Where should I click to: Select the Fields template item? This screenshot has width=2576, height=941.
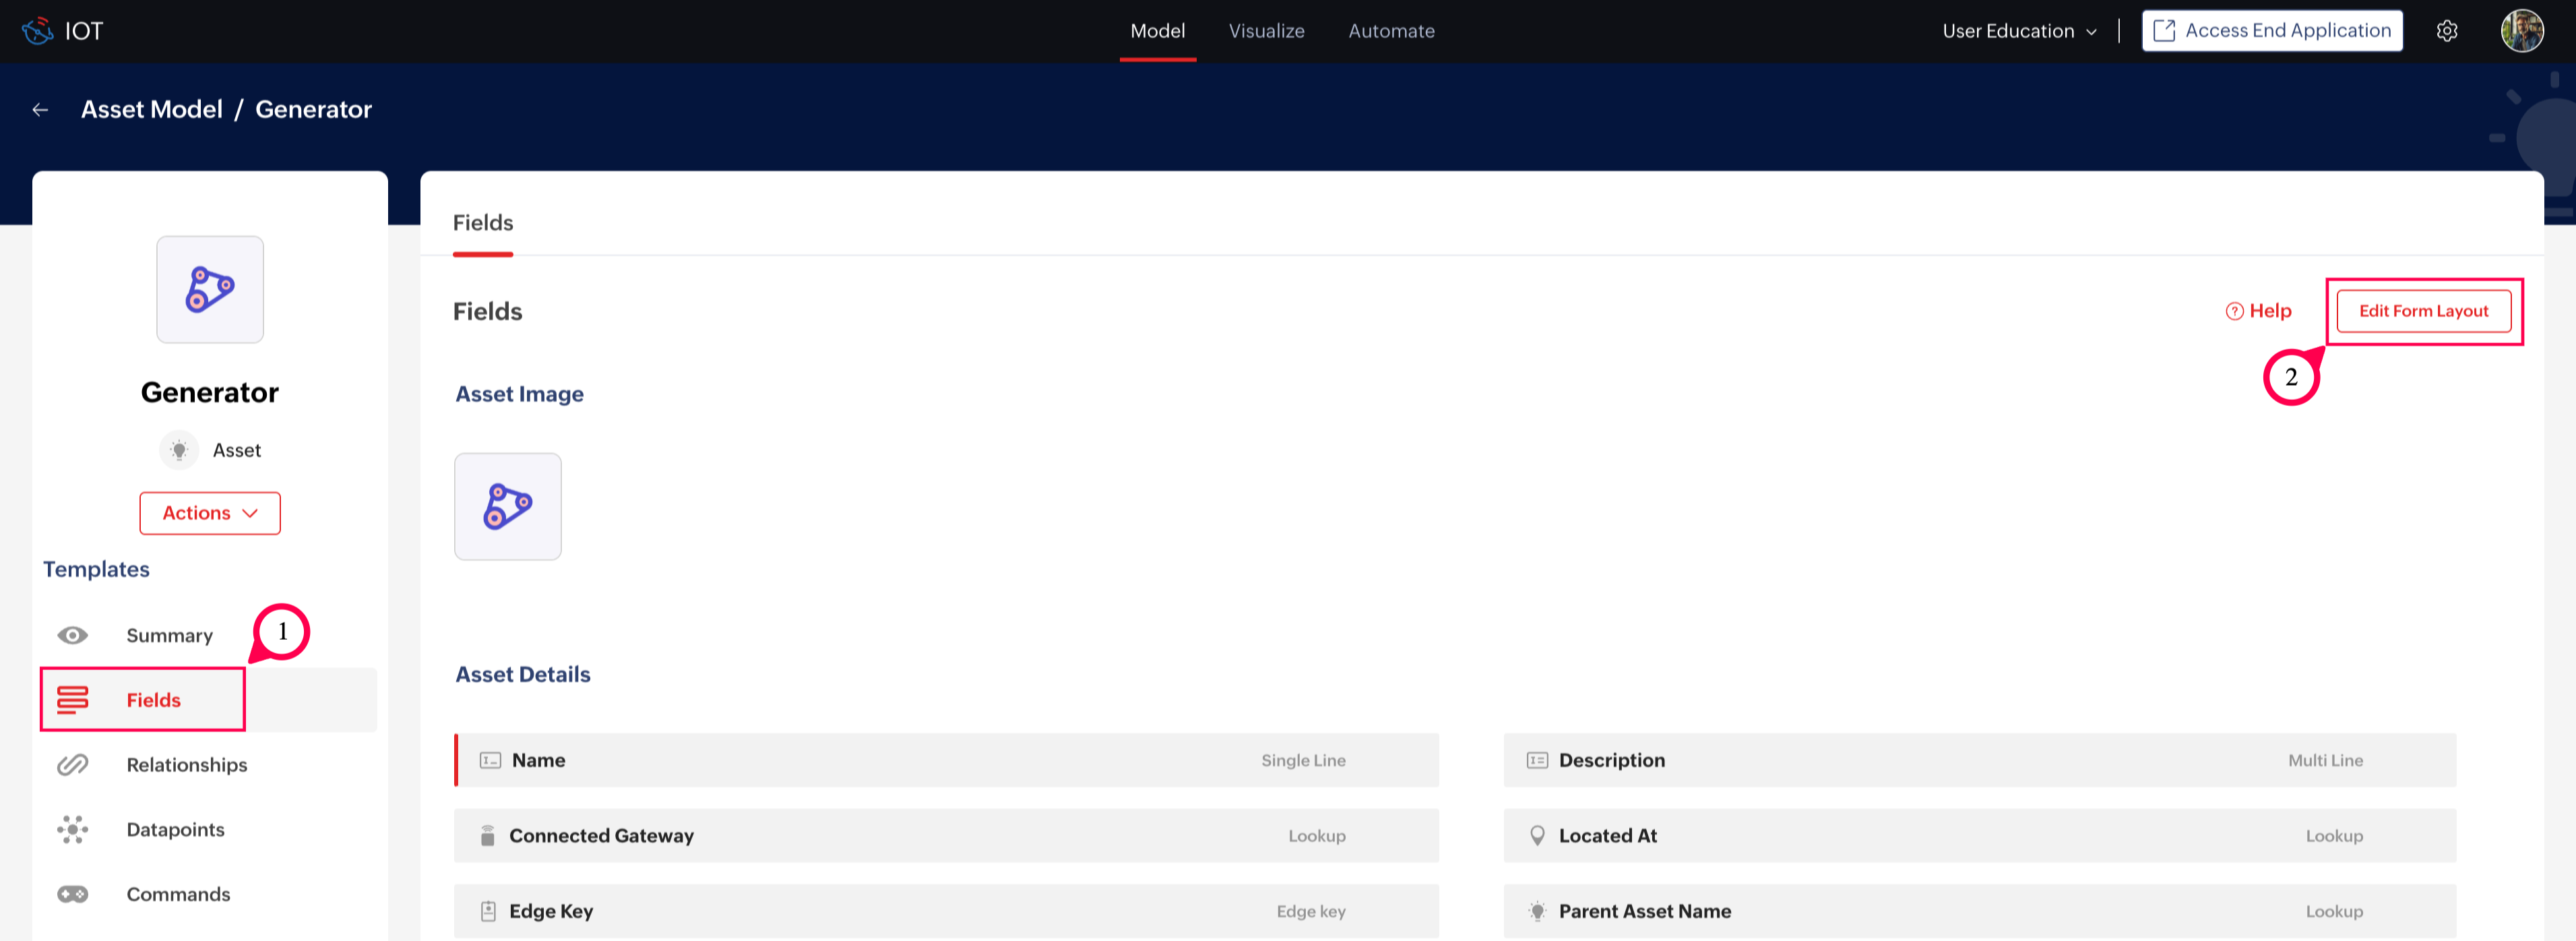153,701
